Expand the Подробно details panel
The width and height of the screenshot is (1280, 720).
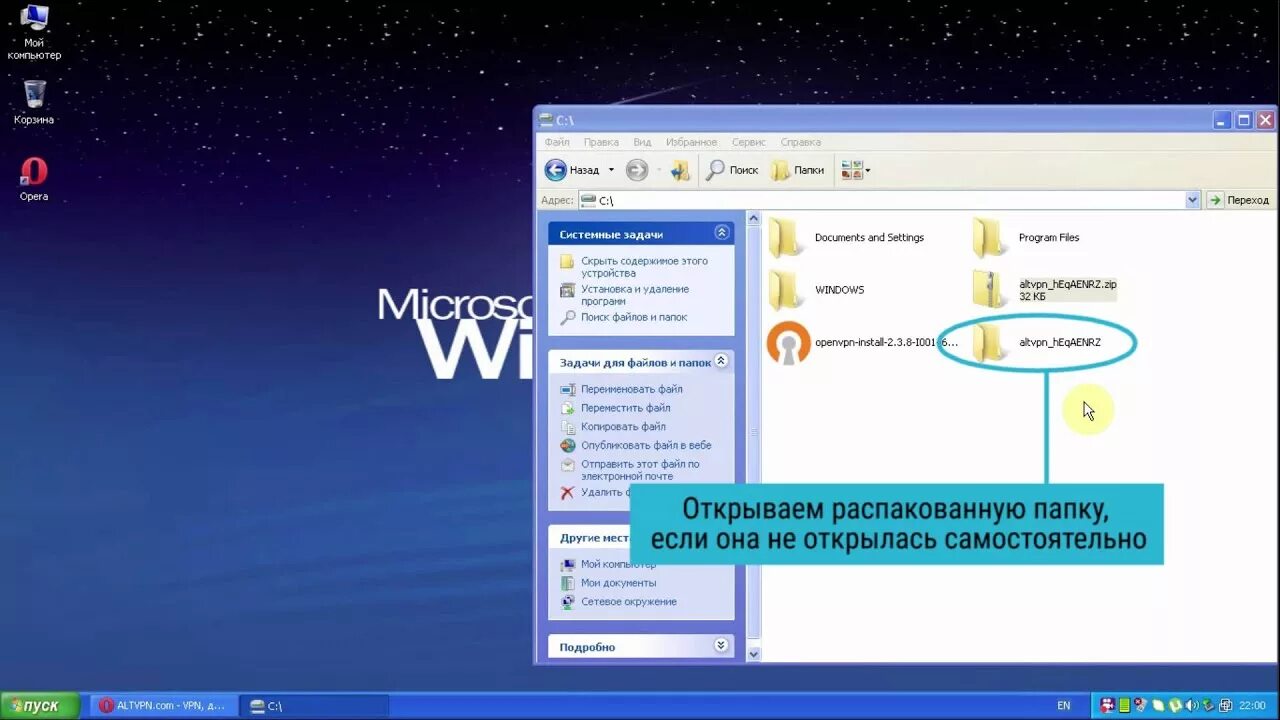(721, 646)
